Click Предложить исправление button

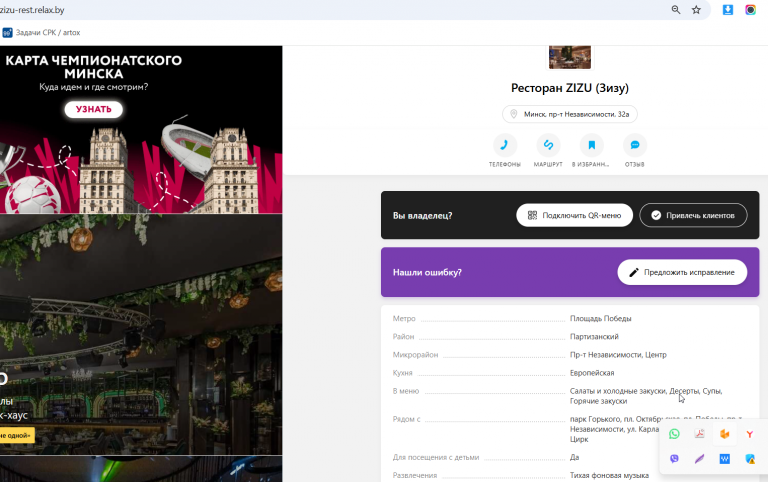click(682, 272)
